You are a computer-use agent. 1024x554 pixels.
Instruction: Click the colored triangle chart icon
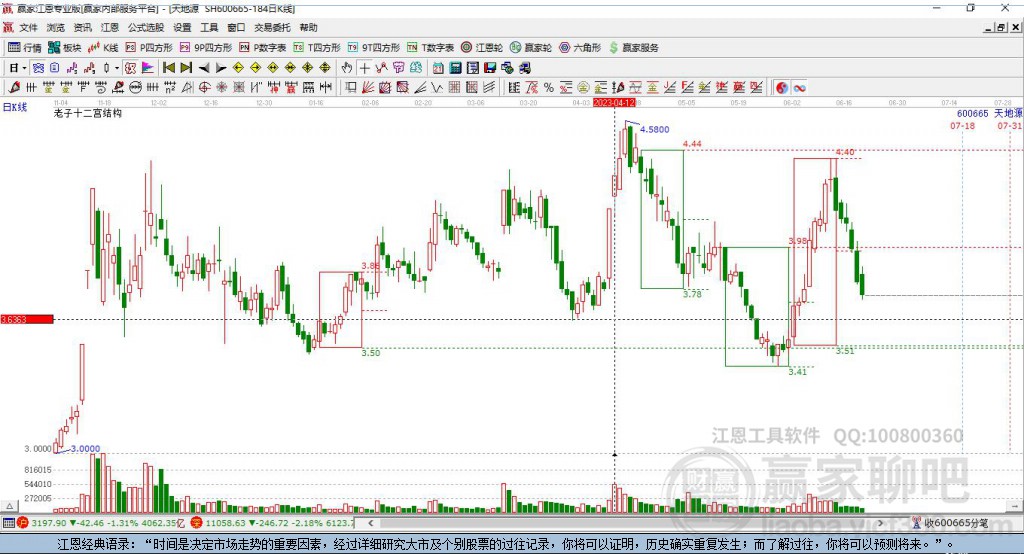click(148, 68)
